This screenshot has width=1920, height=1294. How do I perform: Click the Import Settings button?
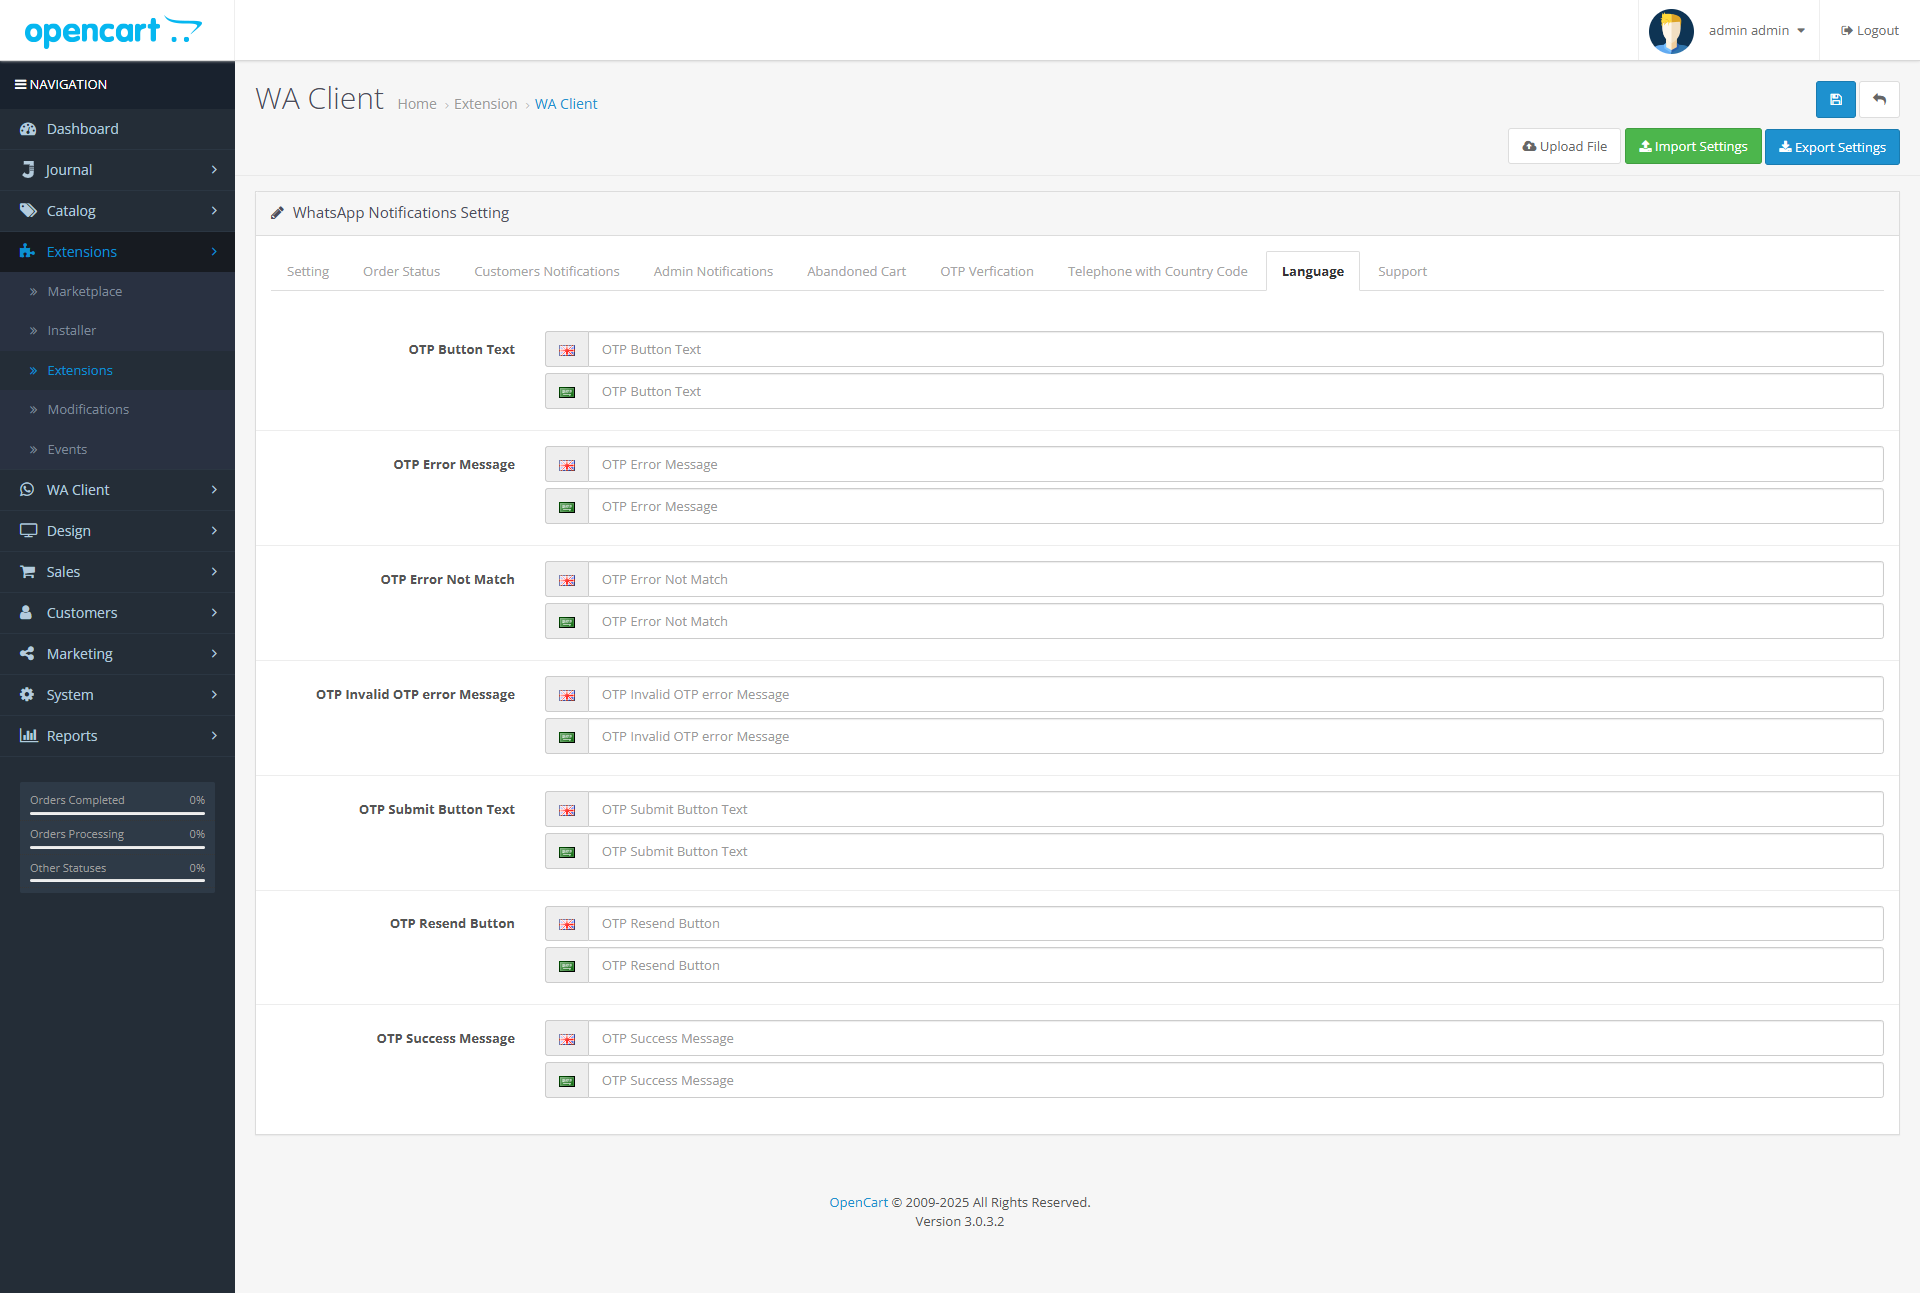(x=1692, y=147)
